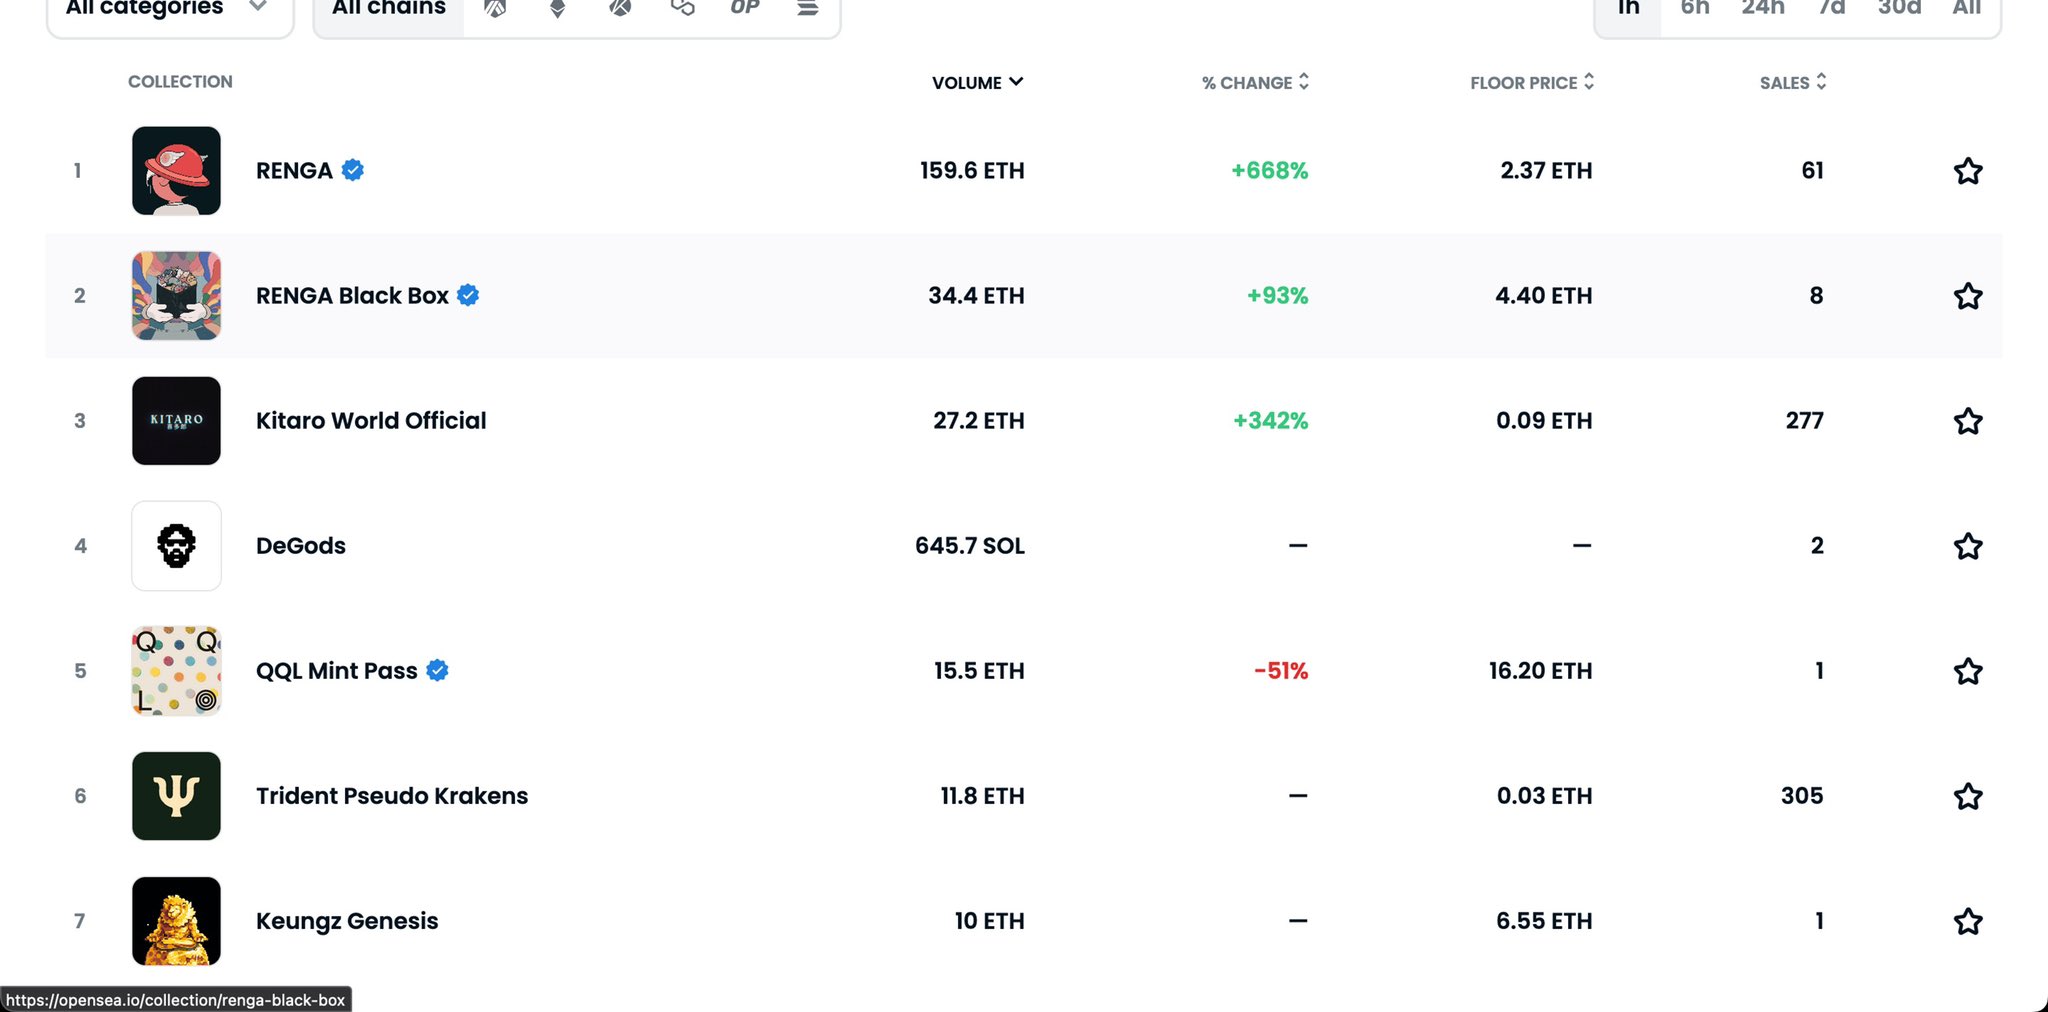Star the DeGods collection row
The image size is (2048, 1012).
pos(1968,546)
